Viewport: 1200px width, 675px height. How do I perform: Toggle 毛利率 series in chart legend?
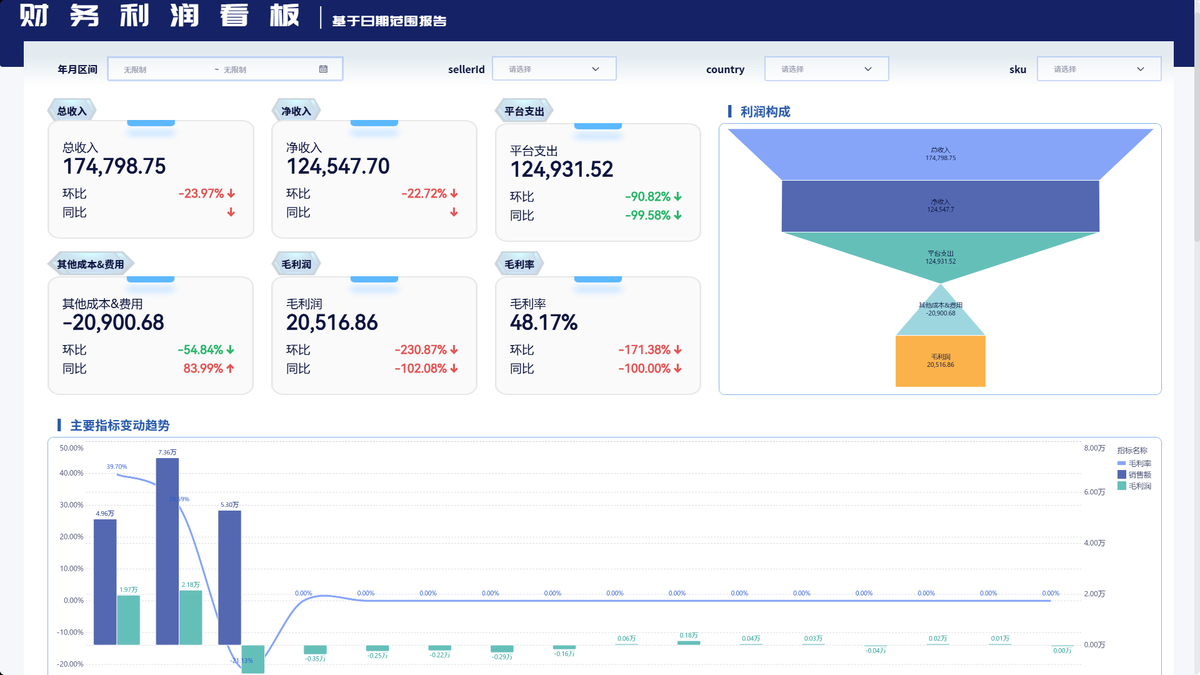(x=1134, y=463)
